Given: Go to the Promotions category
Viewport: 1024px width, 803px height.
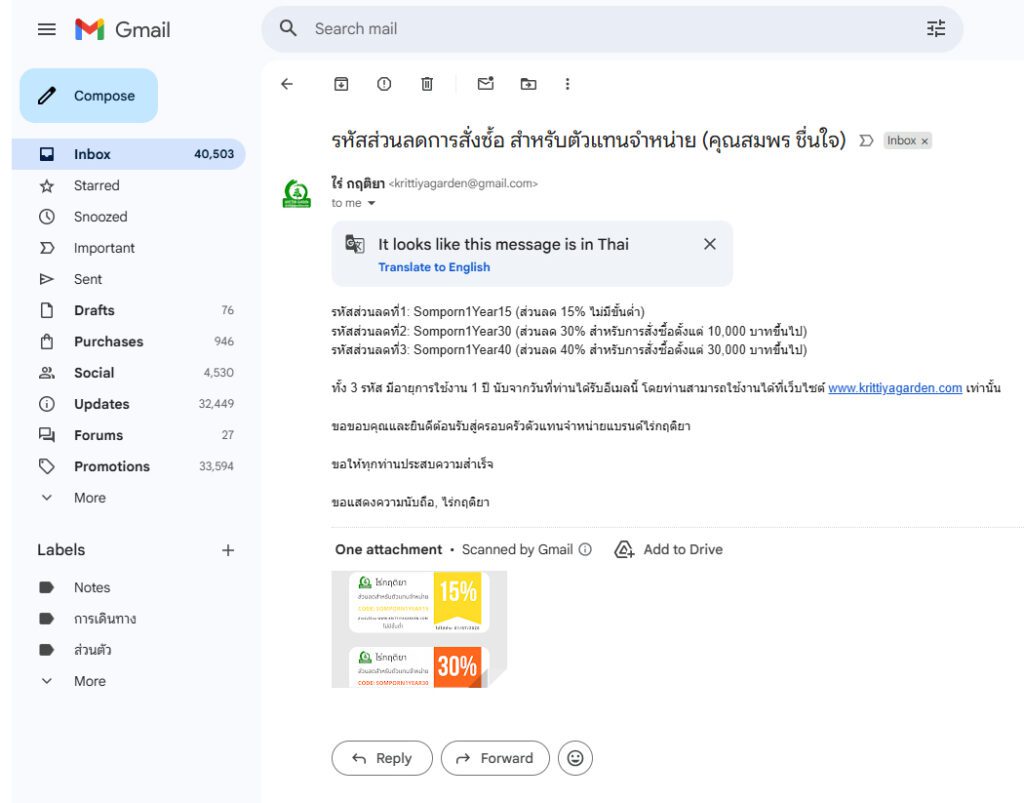Looking at the screenshot, I should click(111, 466).
